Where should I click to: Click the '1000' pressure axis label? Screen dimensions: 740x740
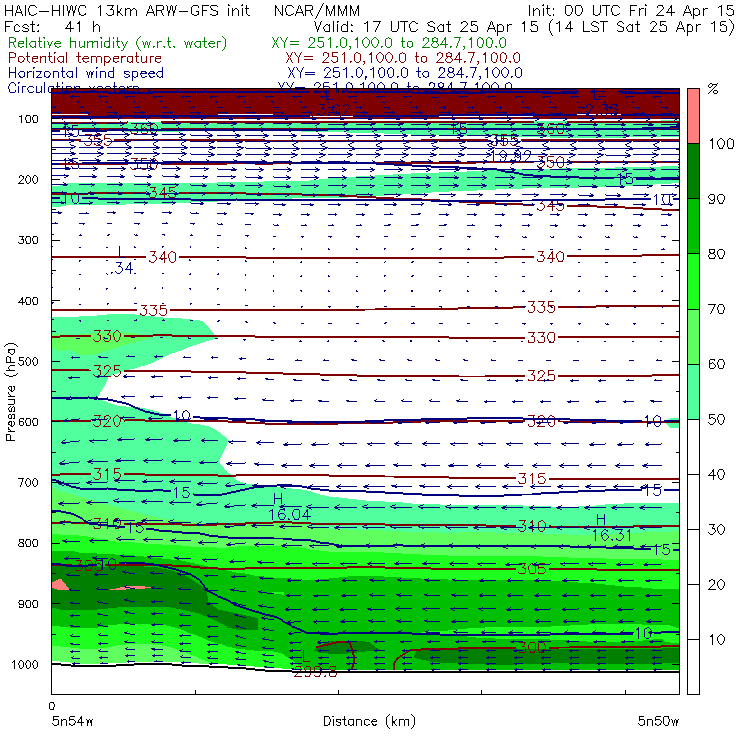[x=25, y=664]
